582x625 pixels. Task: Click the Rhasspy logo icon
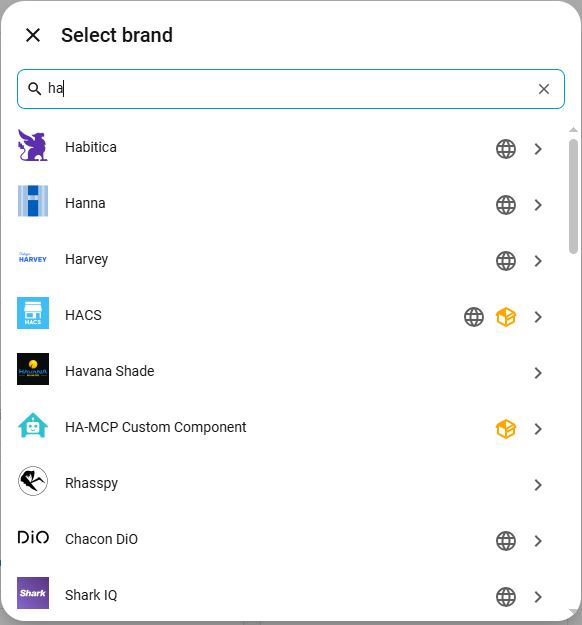pos(33,481)
